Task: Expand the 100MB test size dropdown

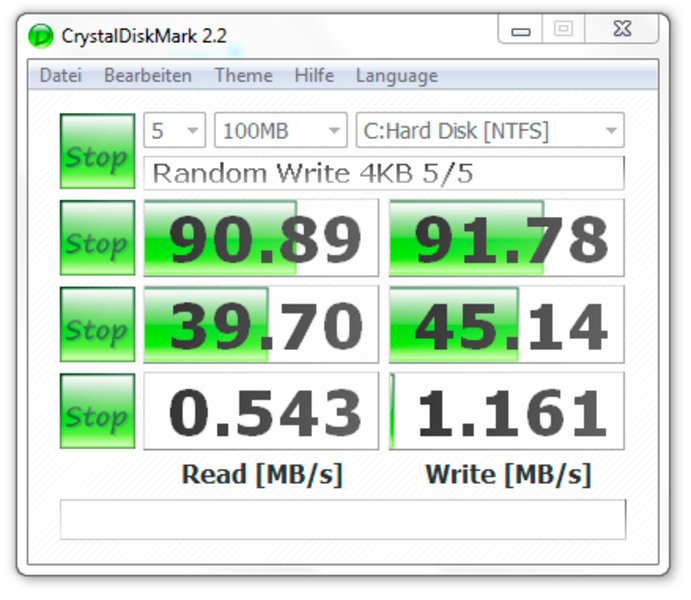Action: point(281,130)
